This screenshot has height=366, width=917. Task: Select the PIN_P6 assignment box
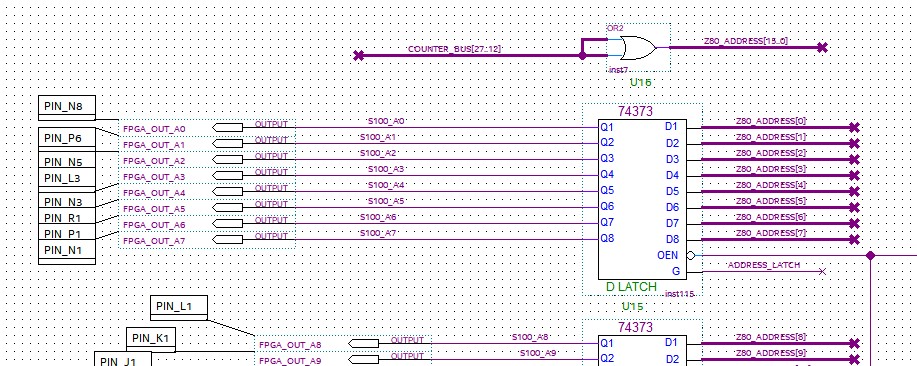67,139
